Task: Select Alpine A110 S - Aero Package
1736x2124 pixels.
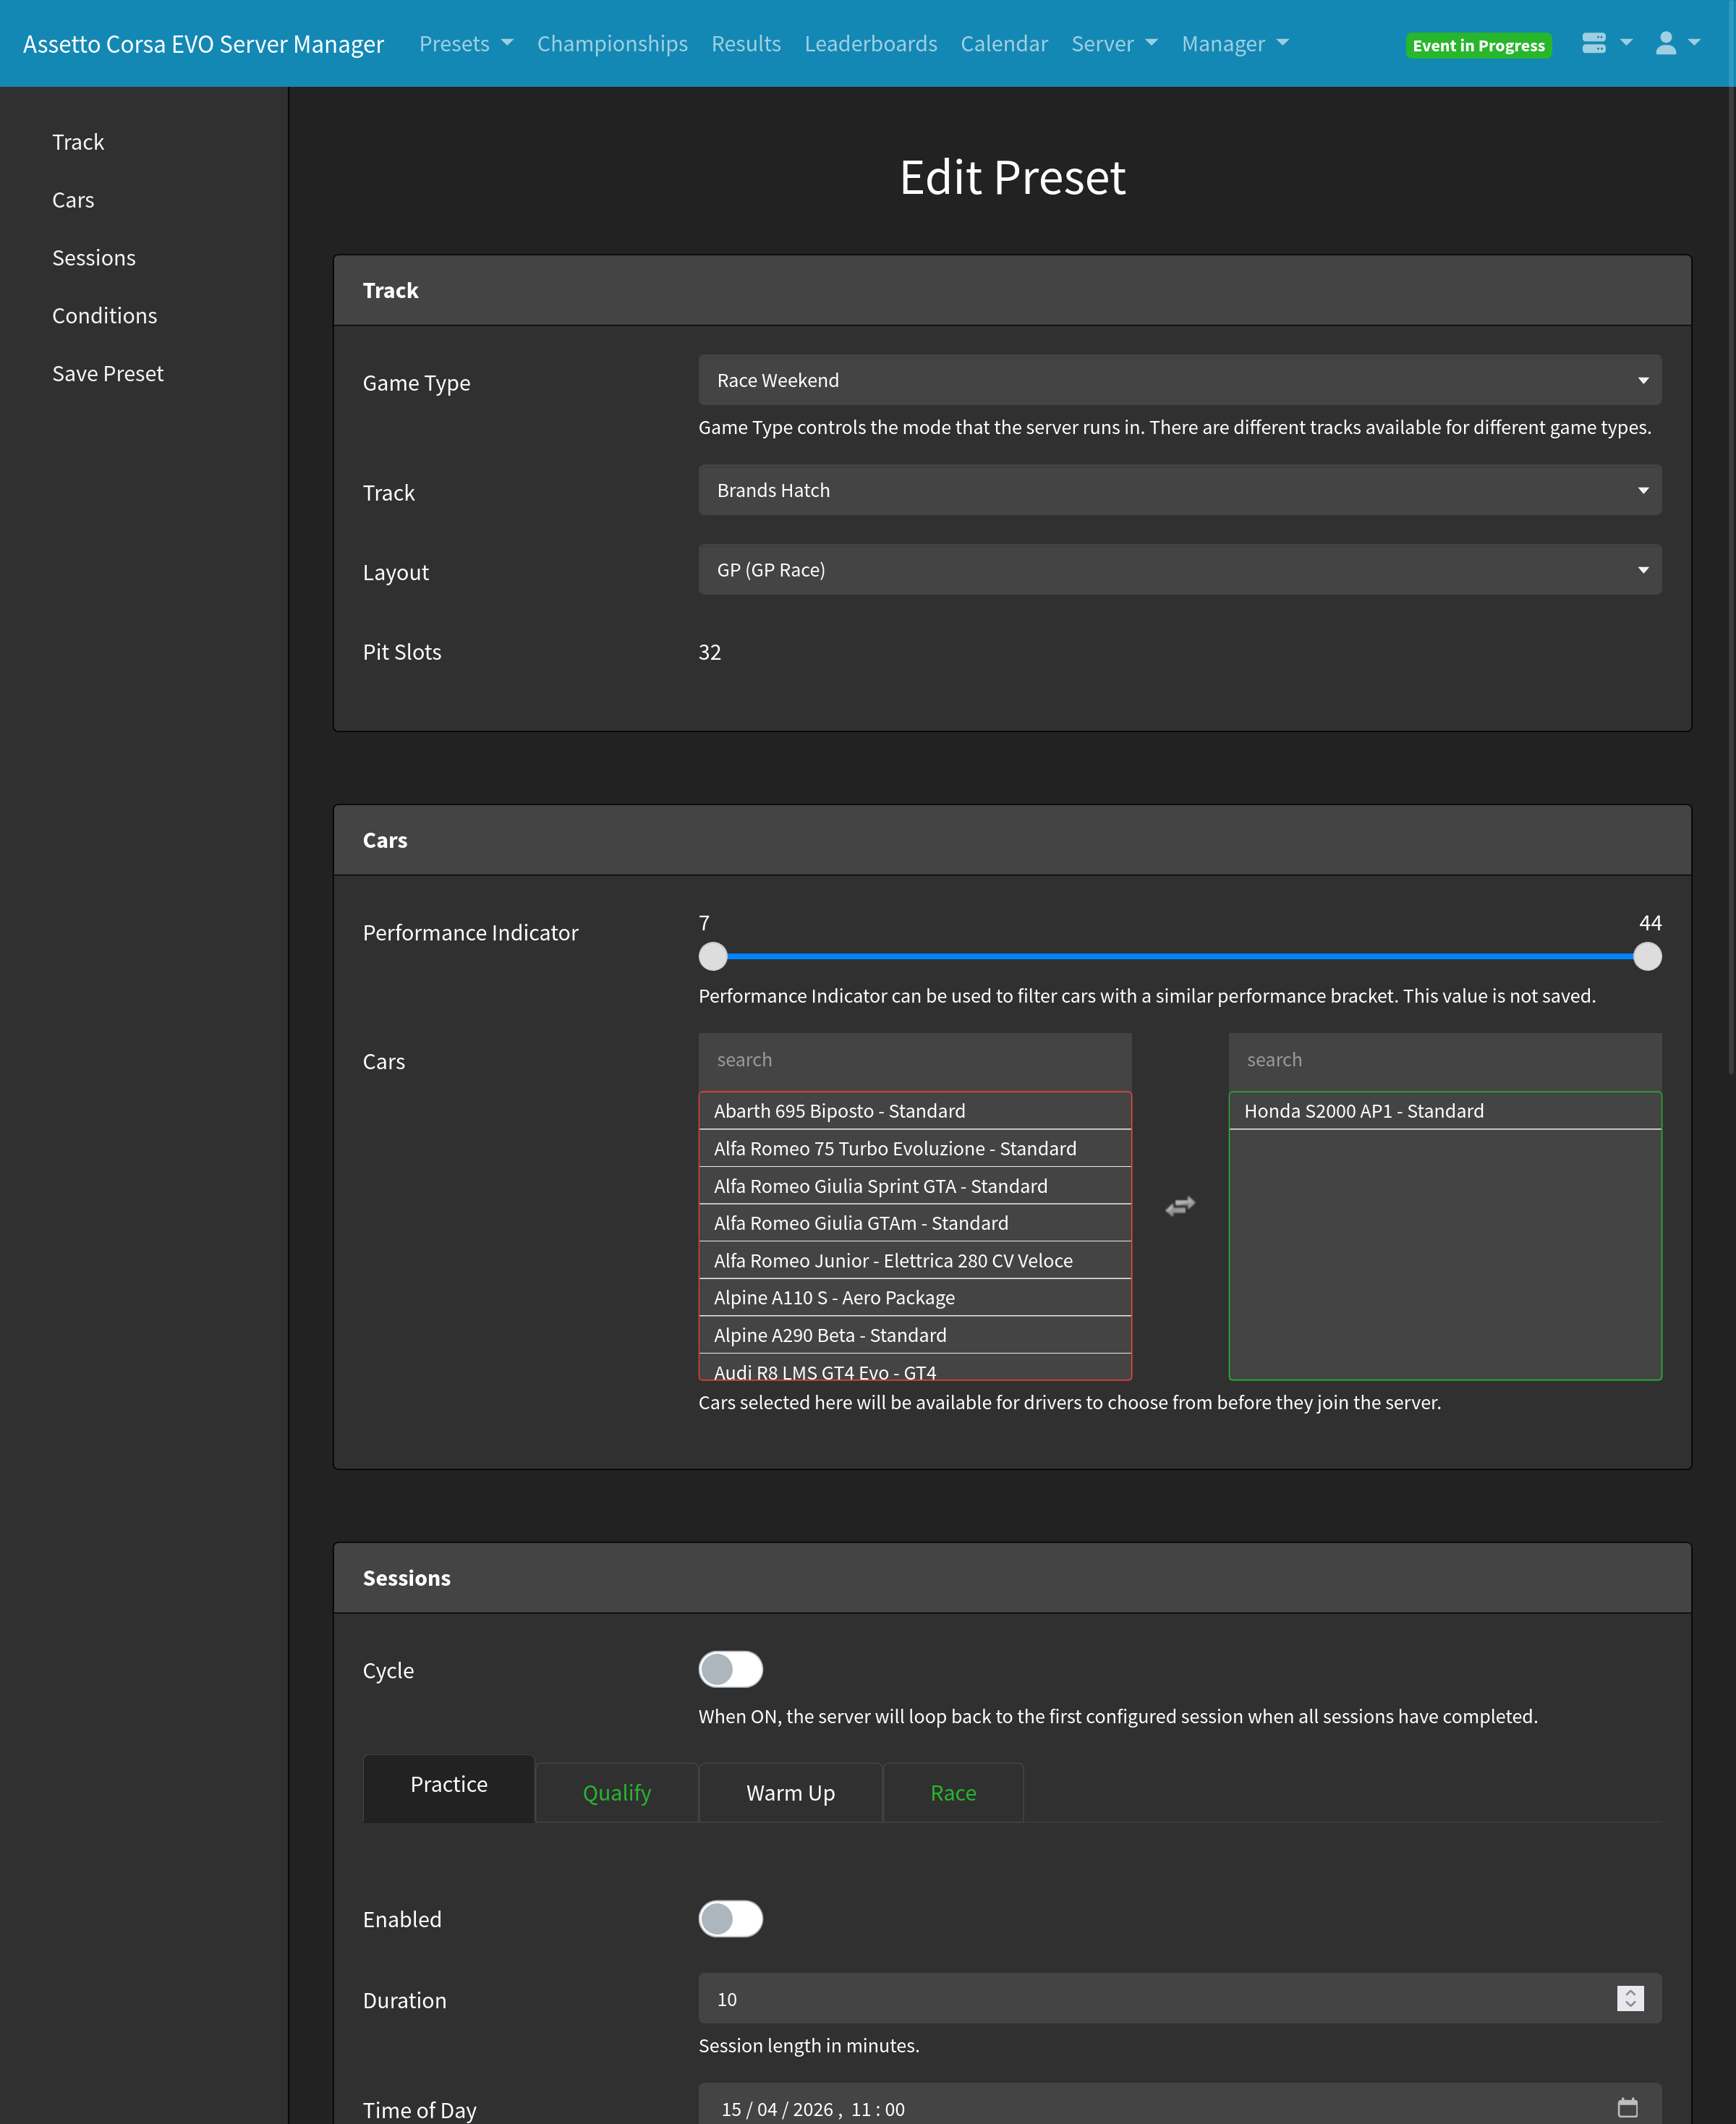Action: tap(915, 1298)
